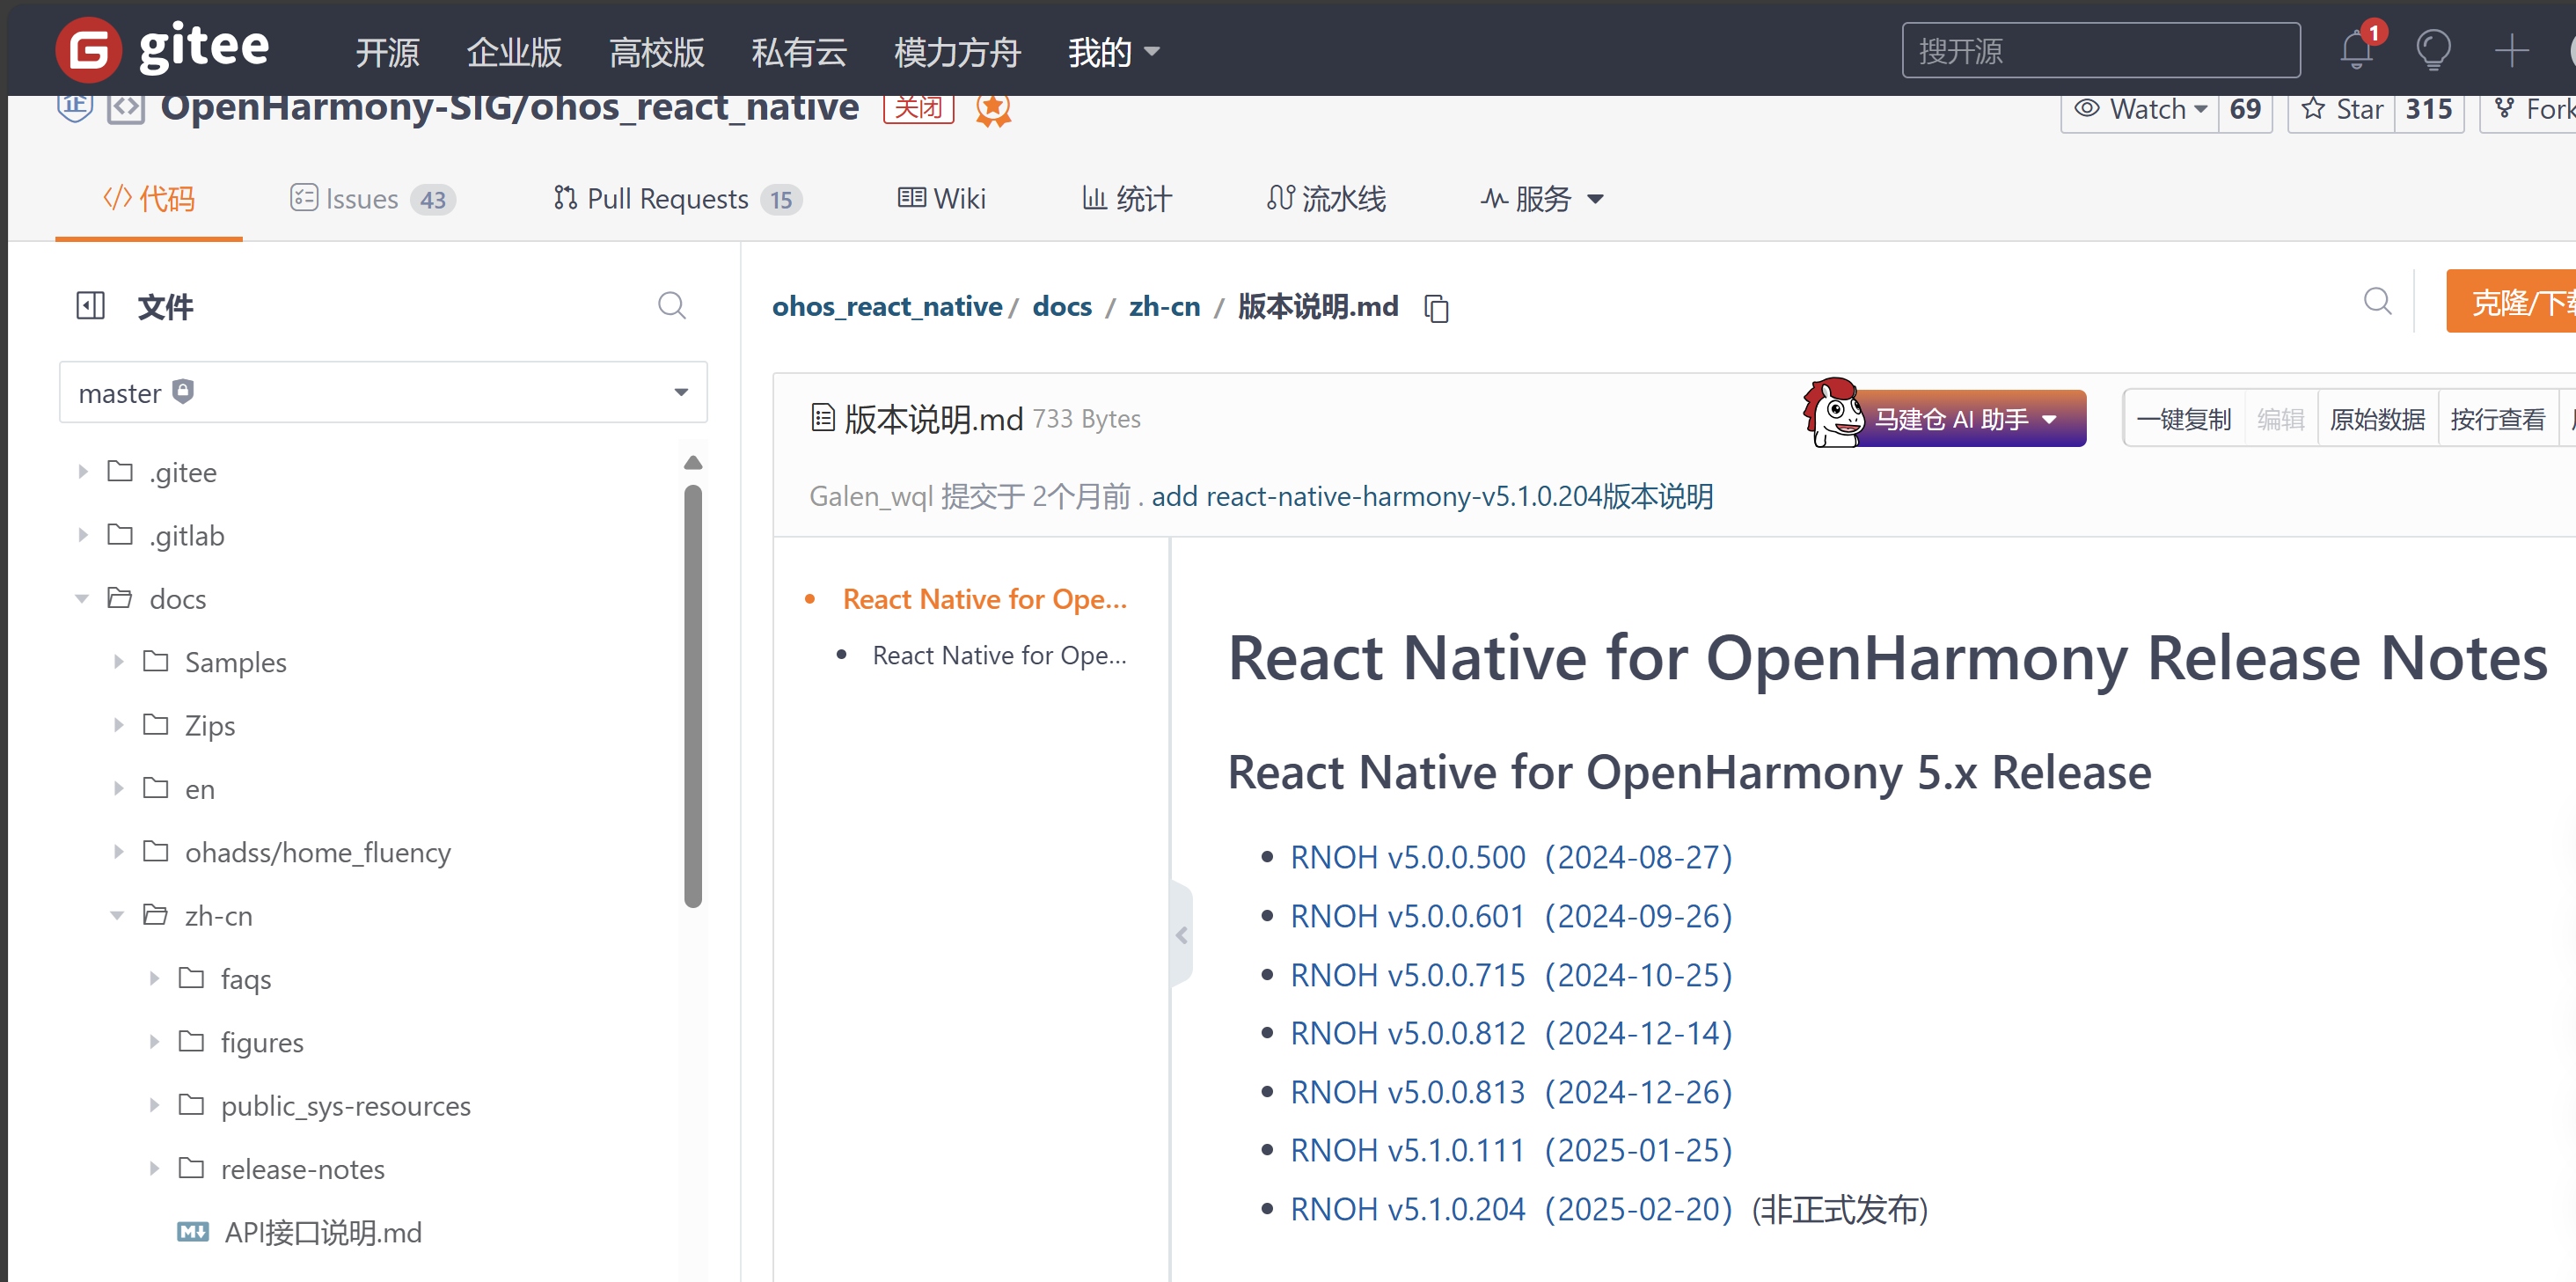Click the 一键复制 button
The height and width of the screenshot is (1282, 2576).
(2184, 419)
